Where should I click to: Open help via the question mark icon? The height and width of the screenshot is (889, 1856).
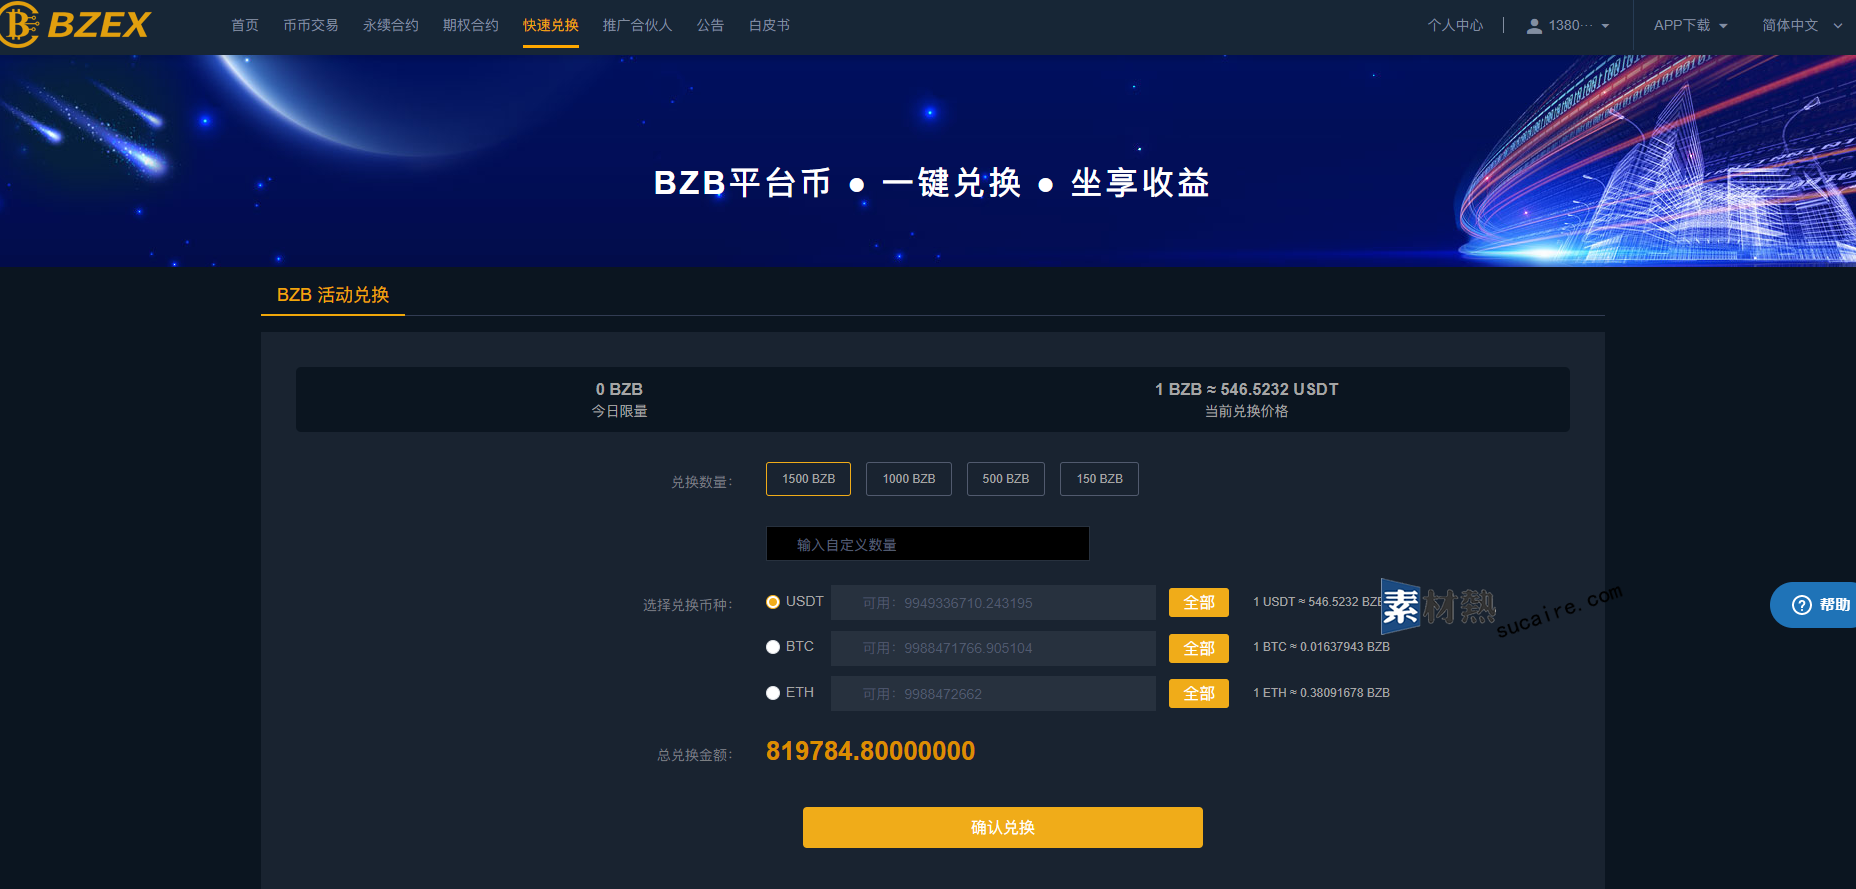(1802, 605)
